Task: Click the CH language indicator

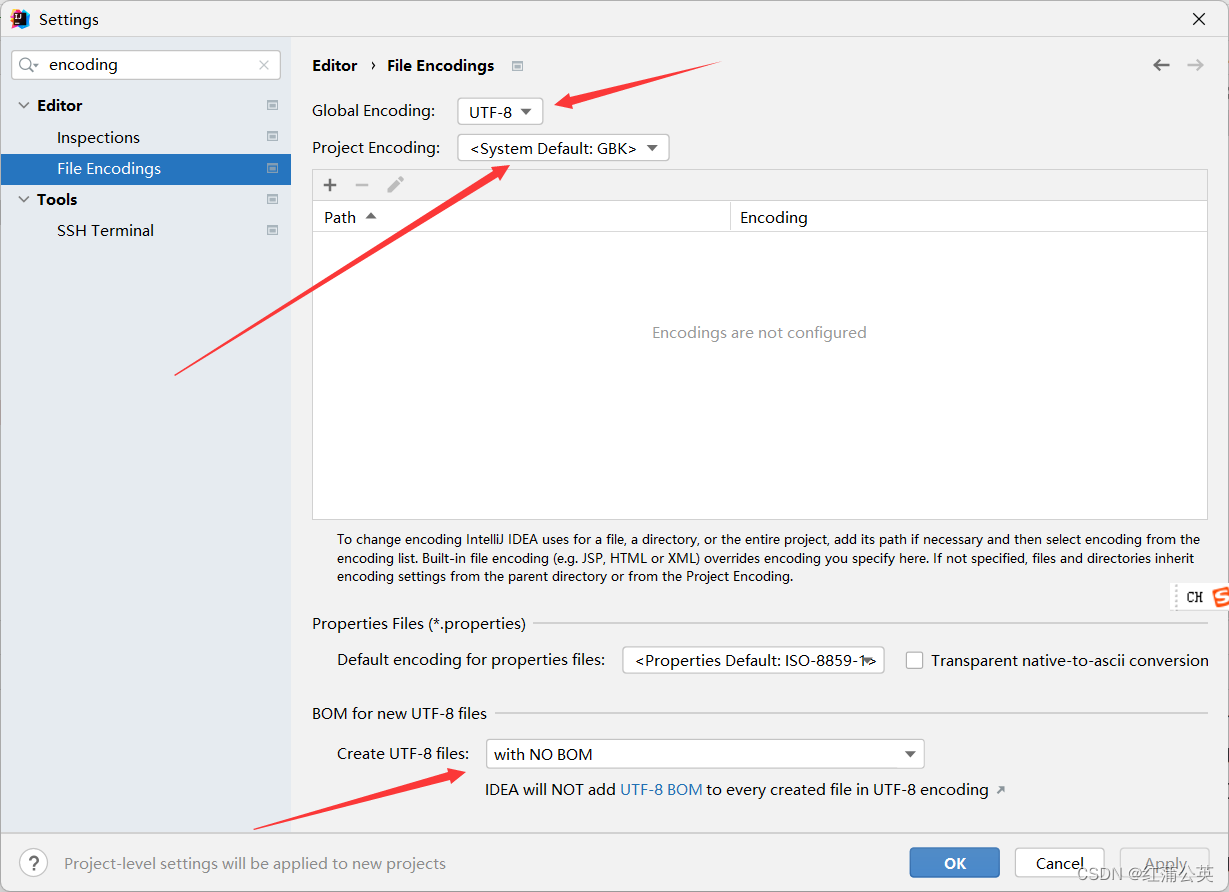Action: (x=1194, y=597)
